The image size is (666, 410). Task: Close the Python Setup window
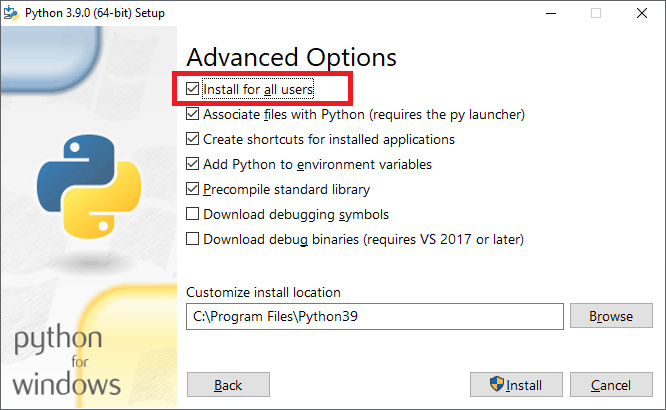click(x=642, y=13)
